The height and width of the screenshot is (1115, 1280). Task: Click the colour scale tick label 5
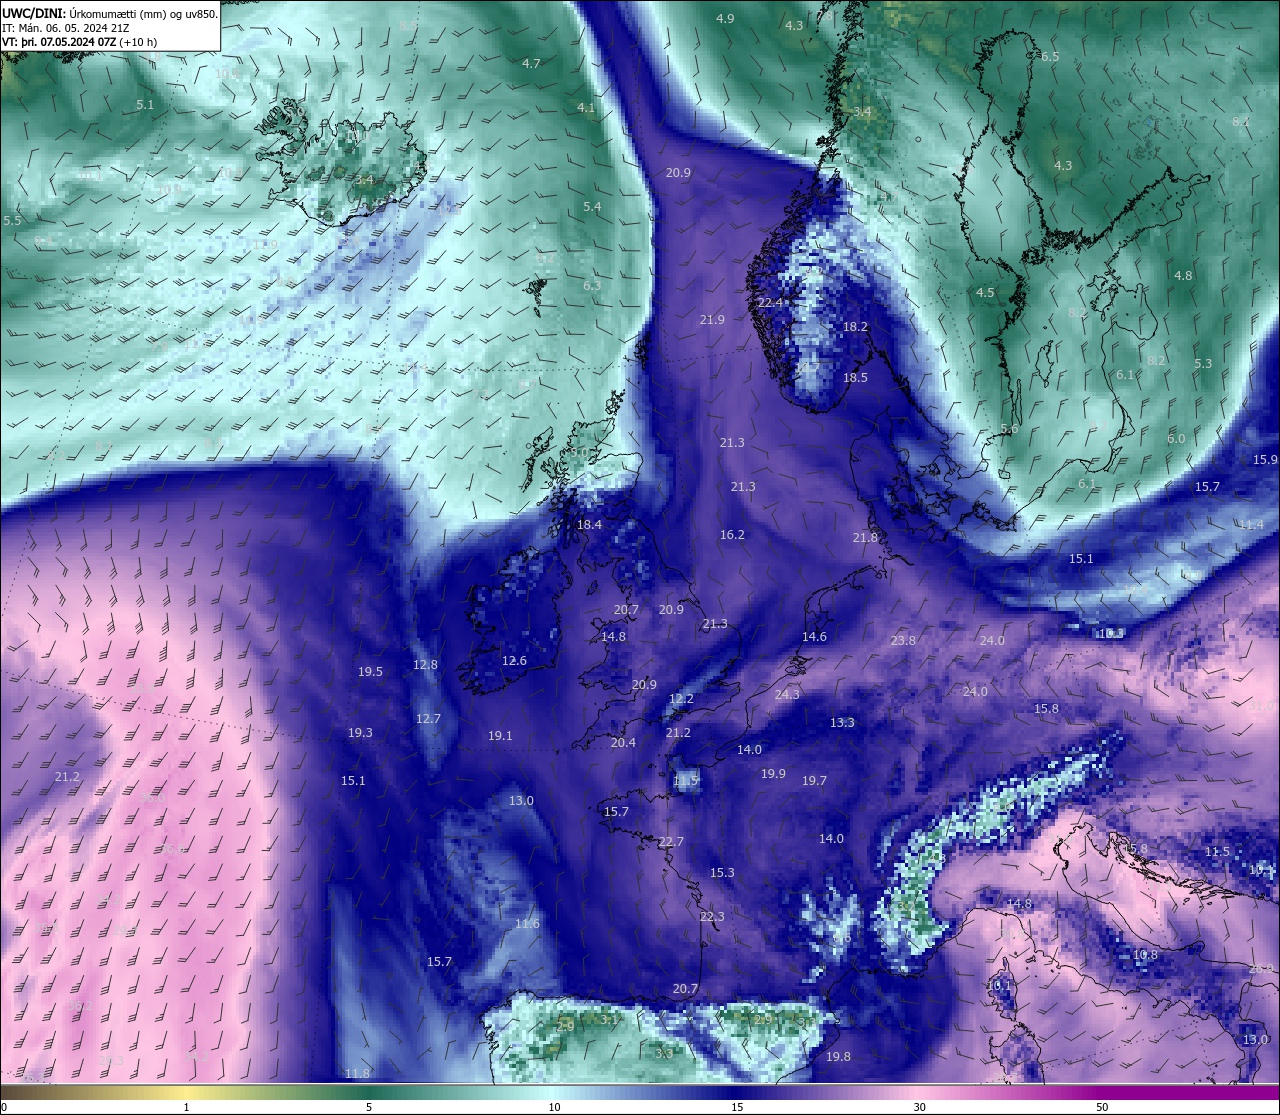coord(369,1107)
